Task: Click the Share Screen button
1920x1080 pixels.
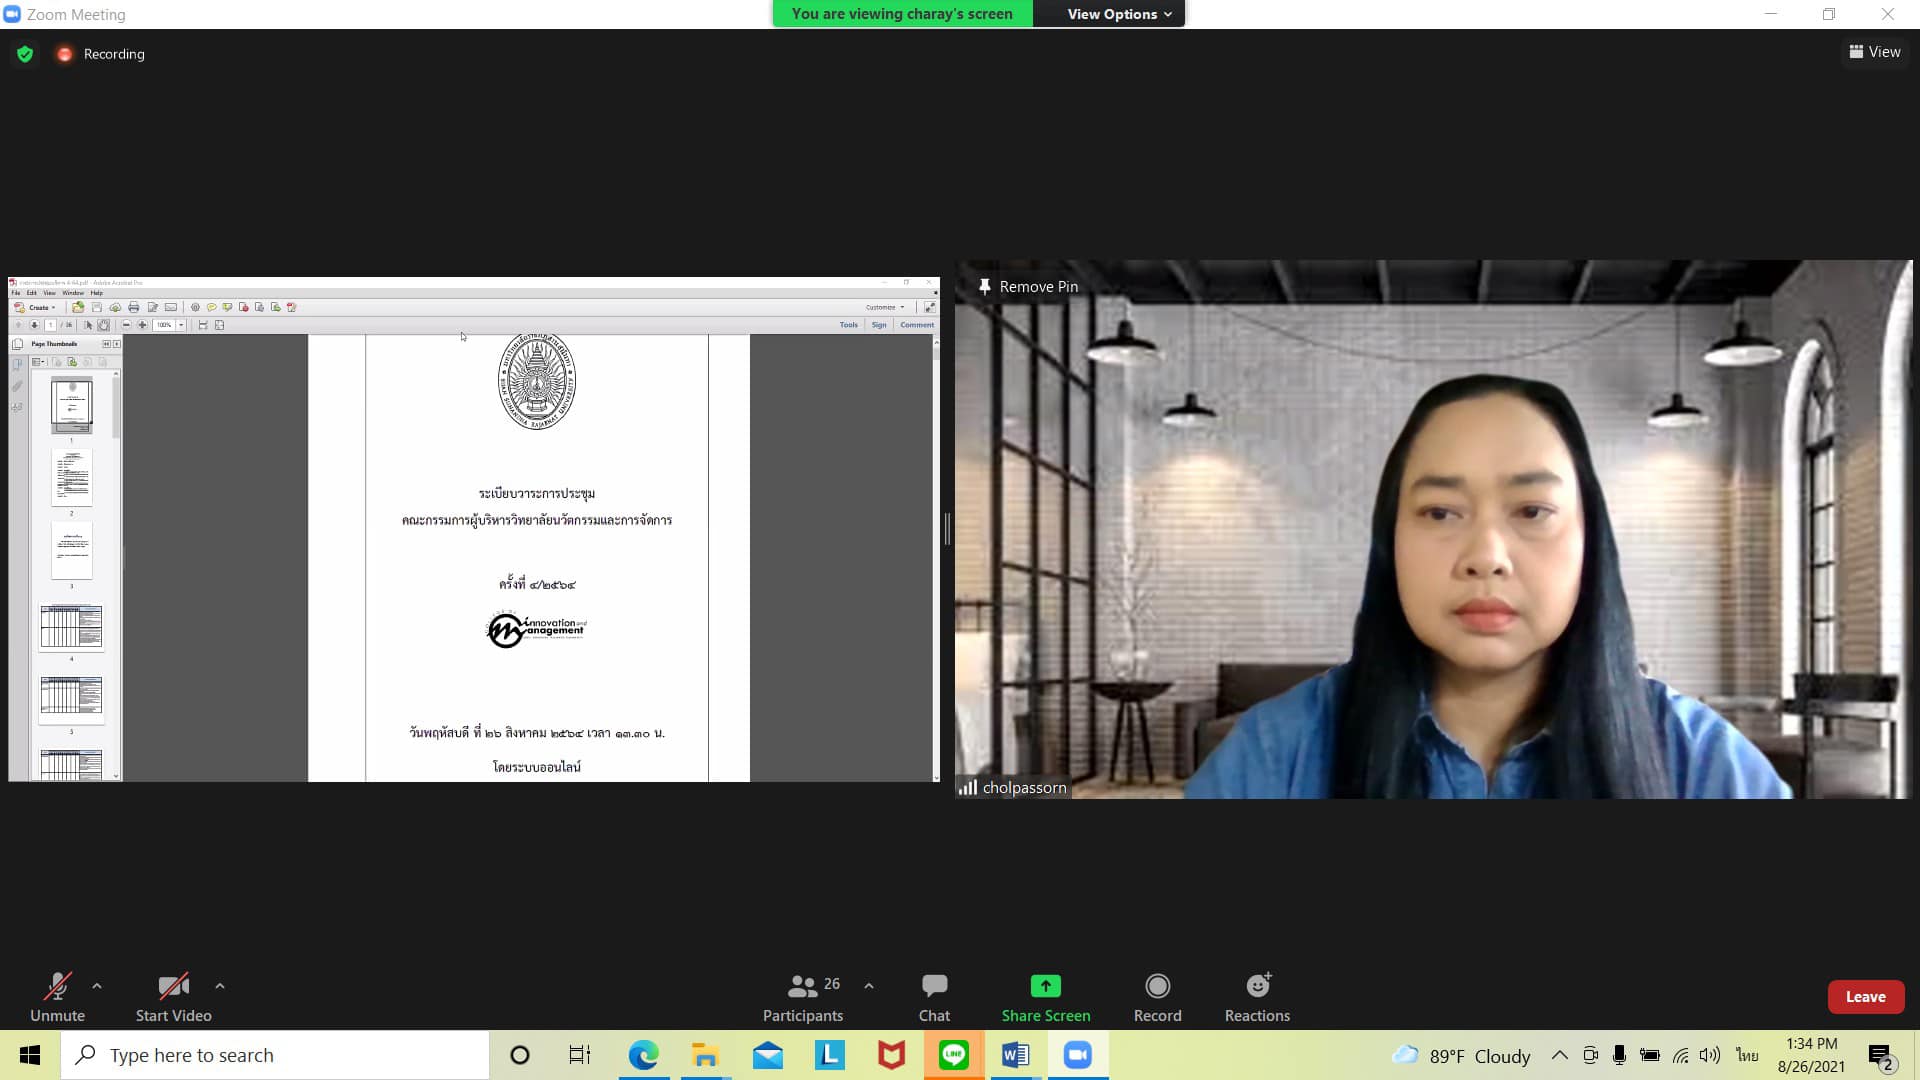Action: click(1045, 997)
